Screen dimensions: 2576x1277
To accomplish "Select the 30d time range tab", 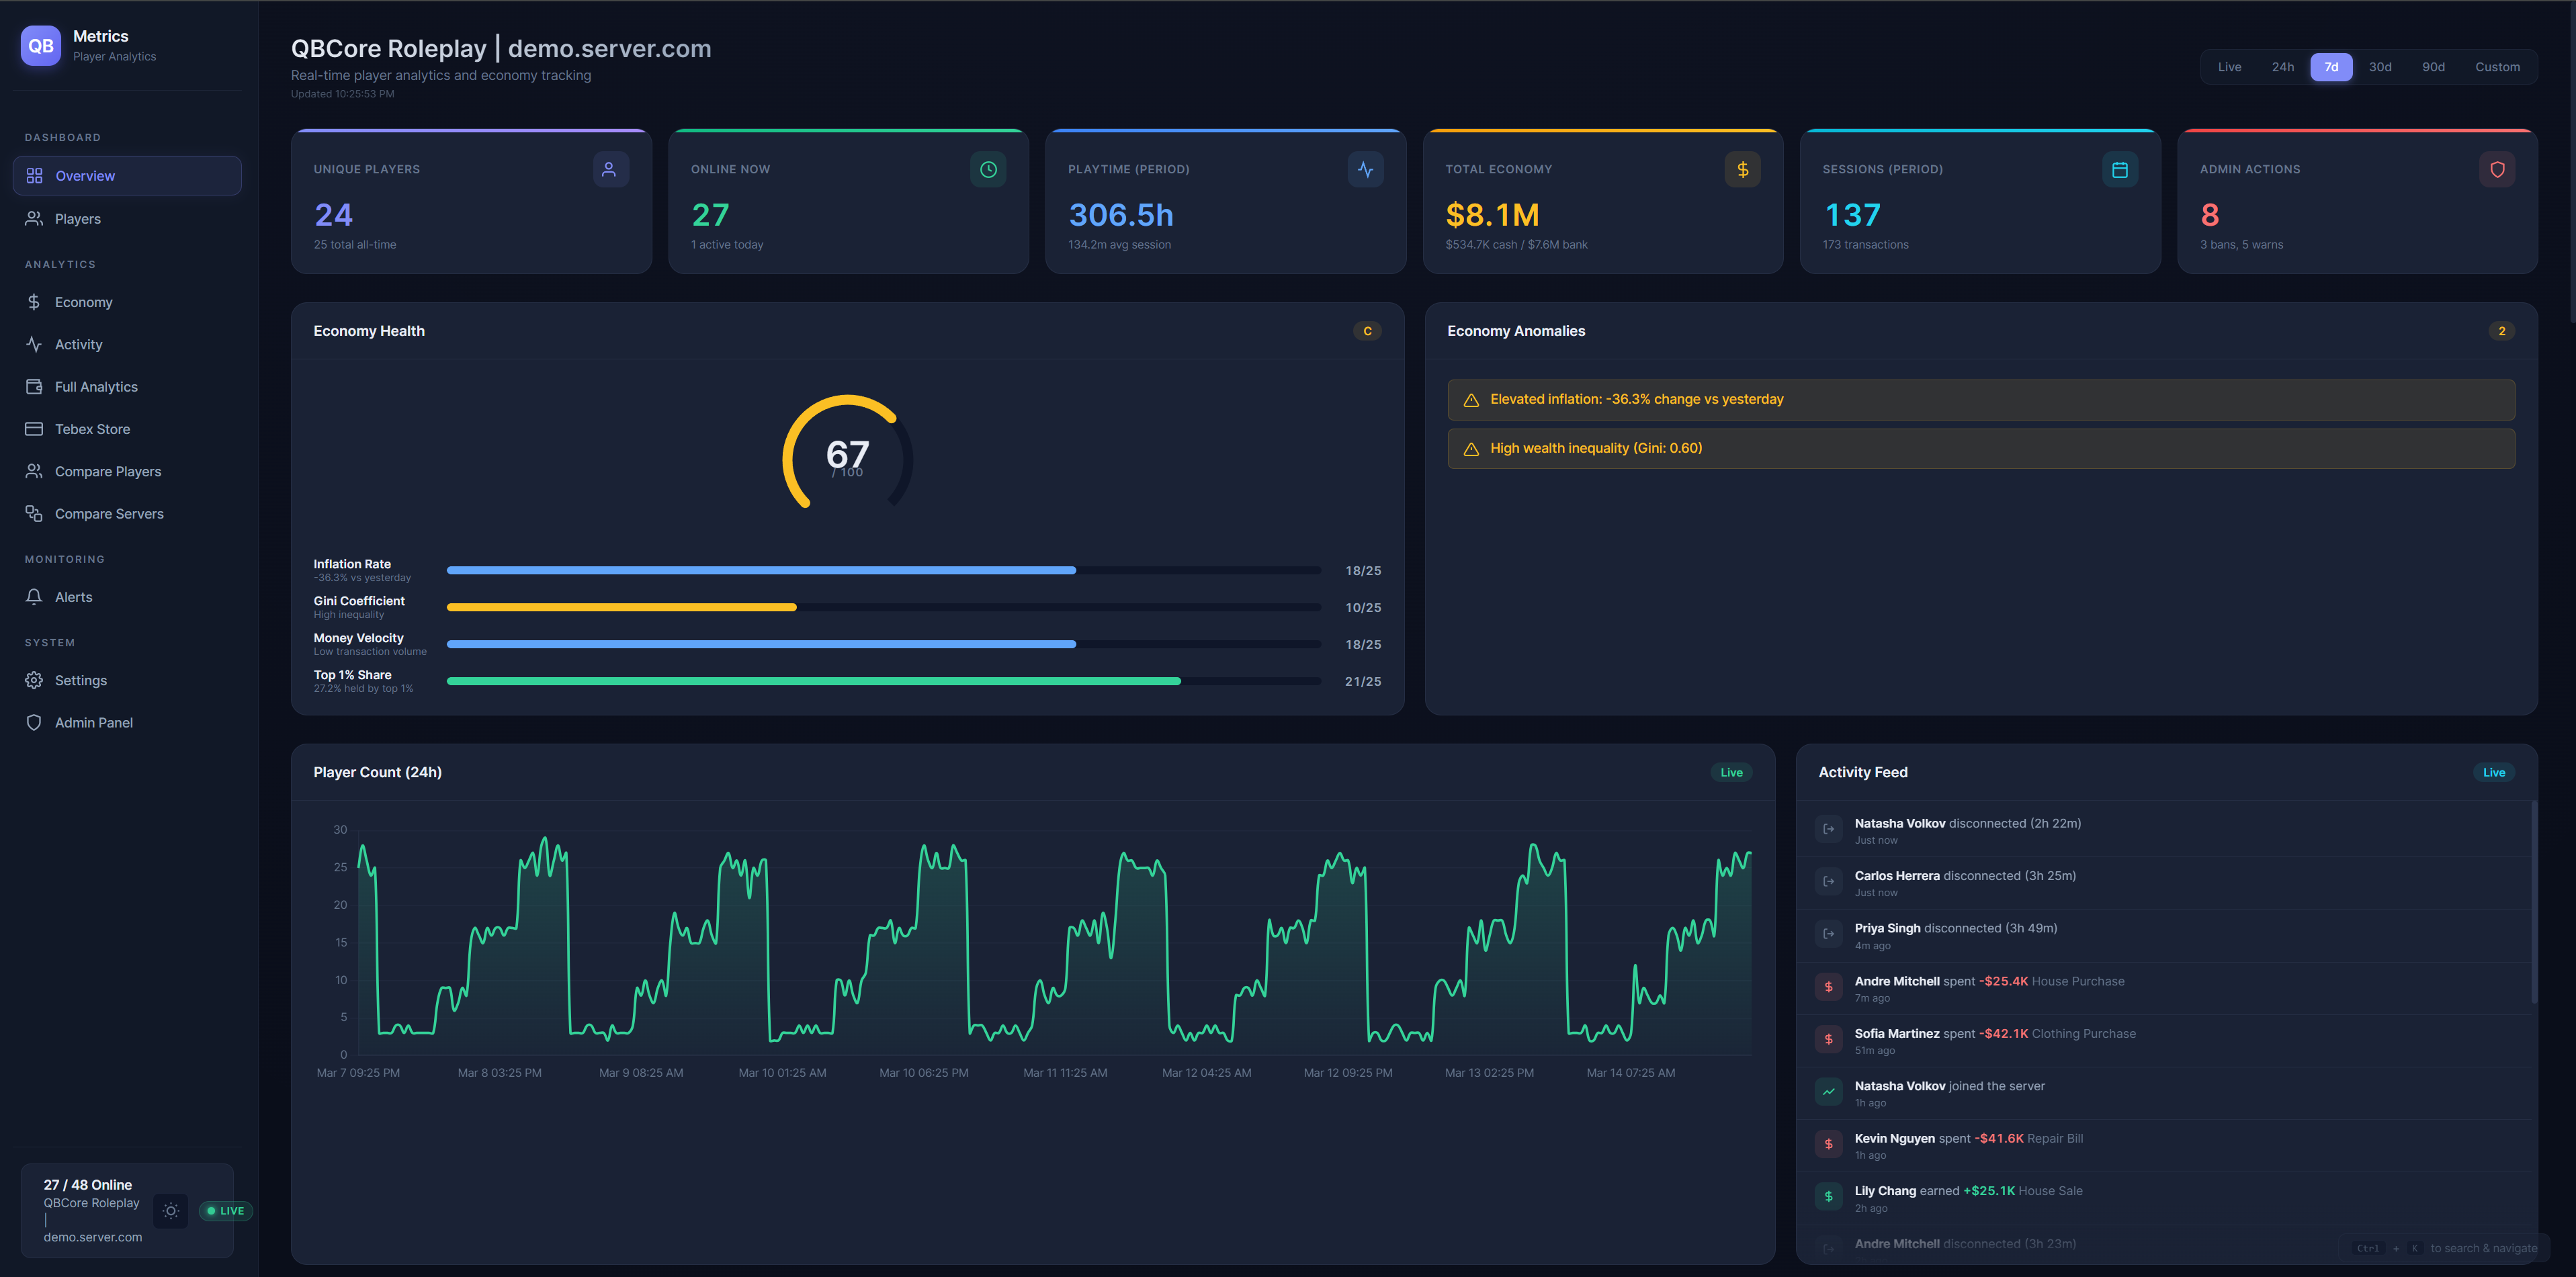I will click(x=2379, y=67).
